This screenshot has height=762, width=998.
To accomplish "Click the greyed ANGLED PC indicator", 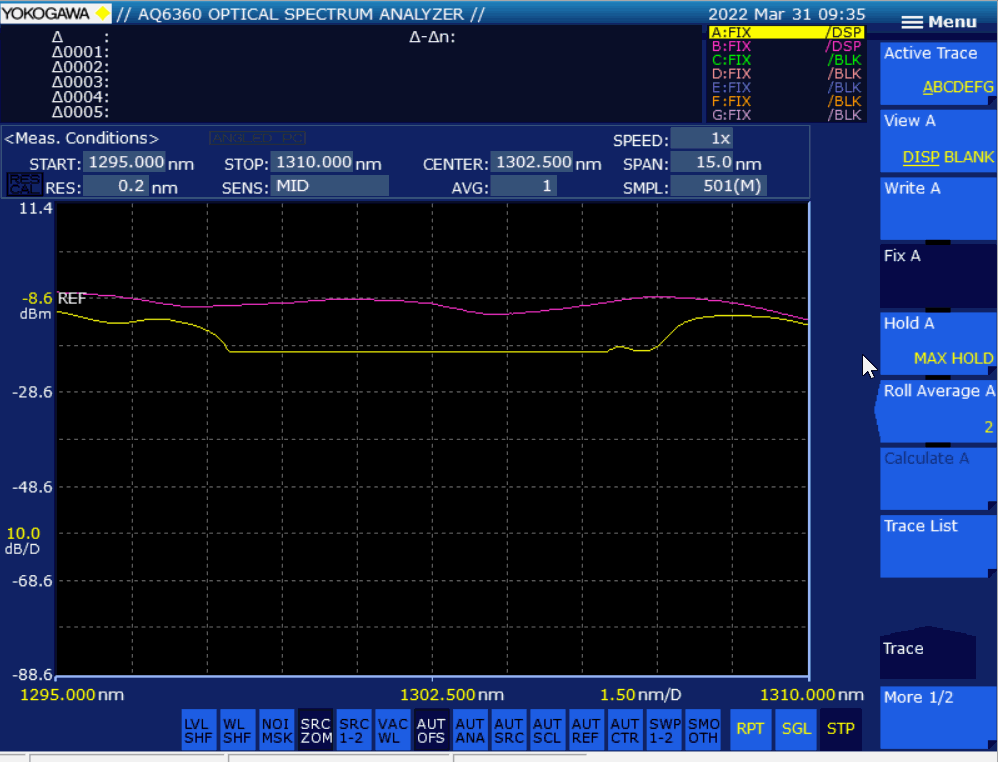I will (x=258, y=138).
